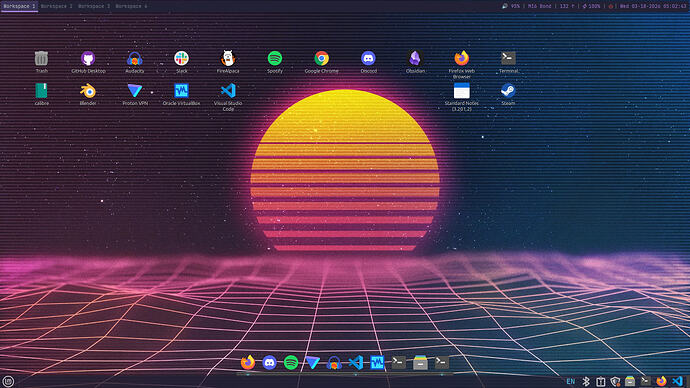The image size is (690, 388).
Task: Click the date and time in top bar
Action: pyautogui.click(x=653, y=6)
